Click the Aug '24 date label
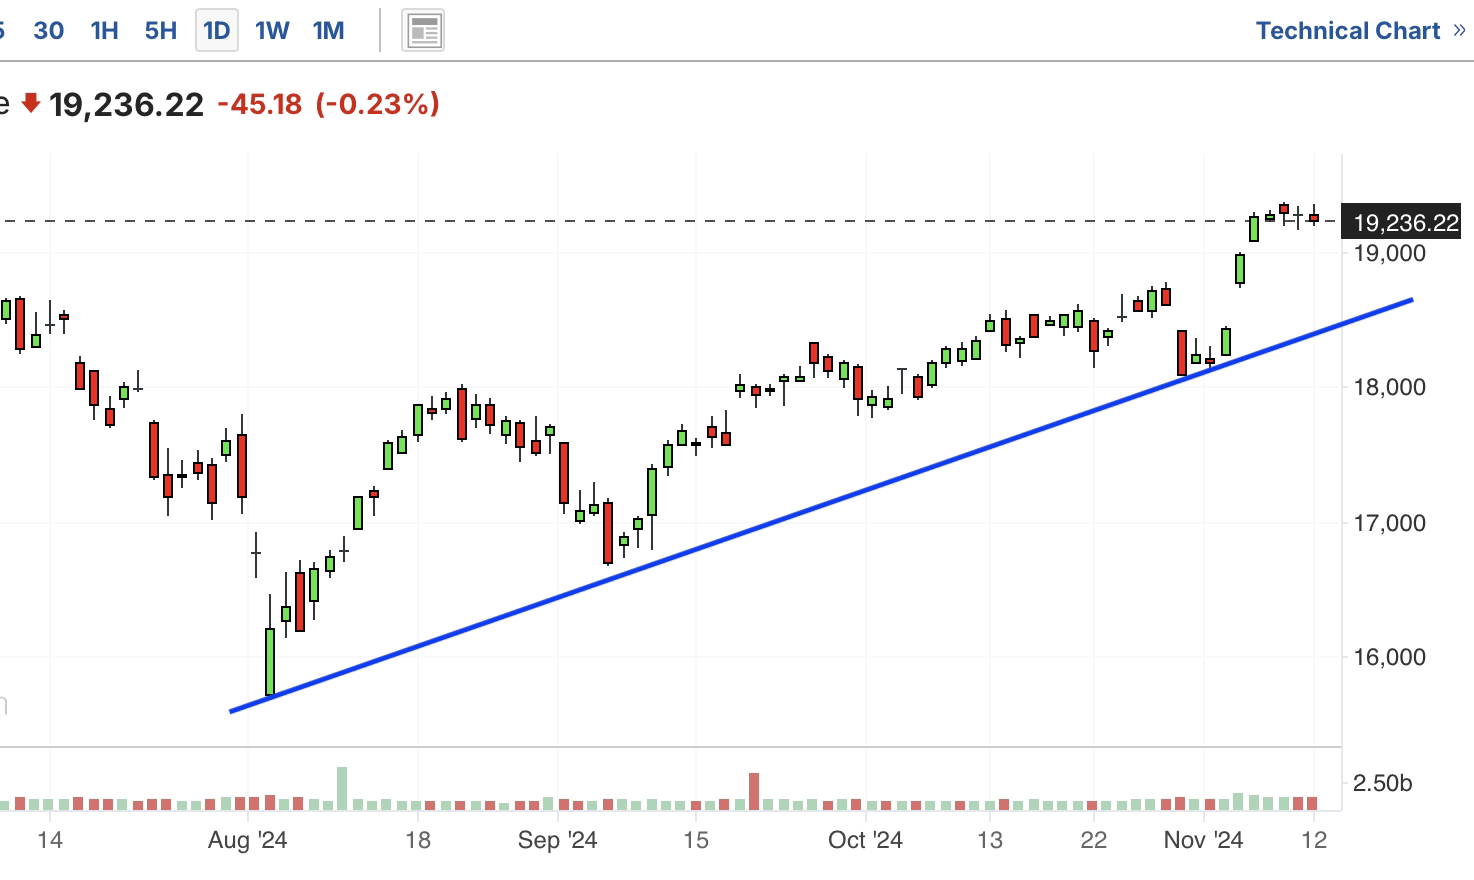1474x880 pixels. (x=248, y=840)
